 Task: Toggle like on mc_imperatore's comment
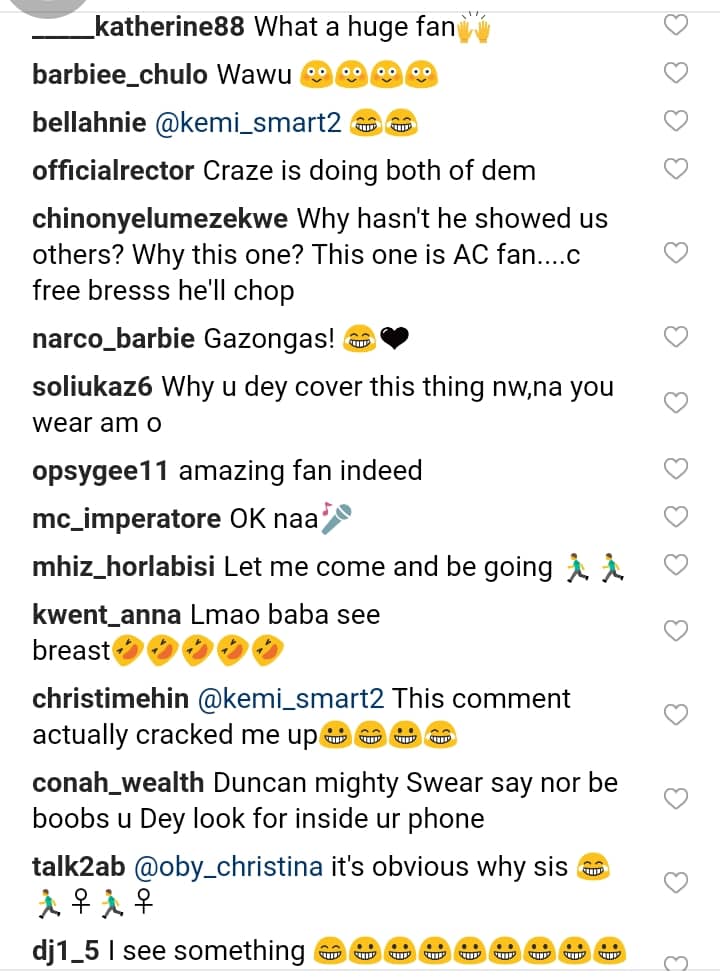click(x=677, y=517)
